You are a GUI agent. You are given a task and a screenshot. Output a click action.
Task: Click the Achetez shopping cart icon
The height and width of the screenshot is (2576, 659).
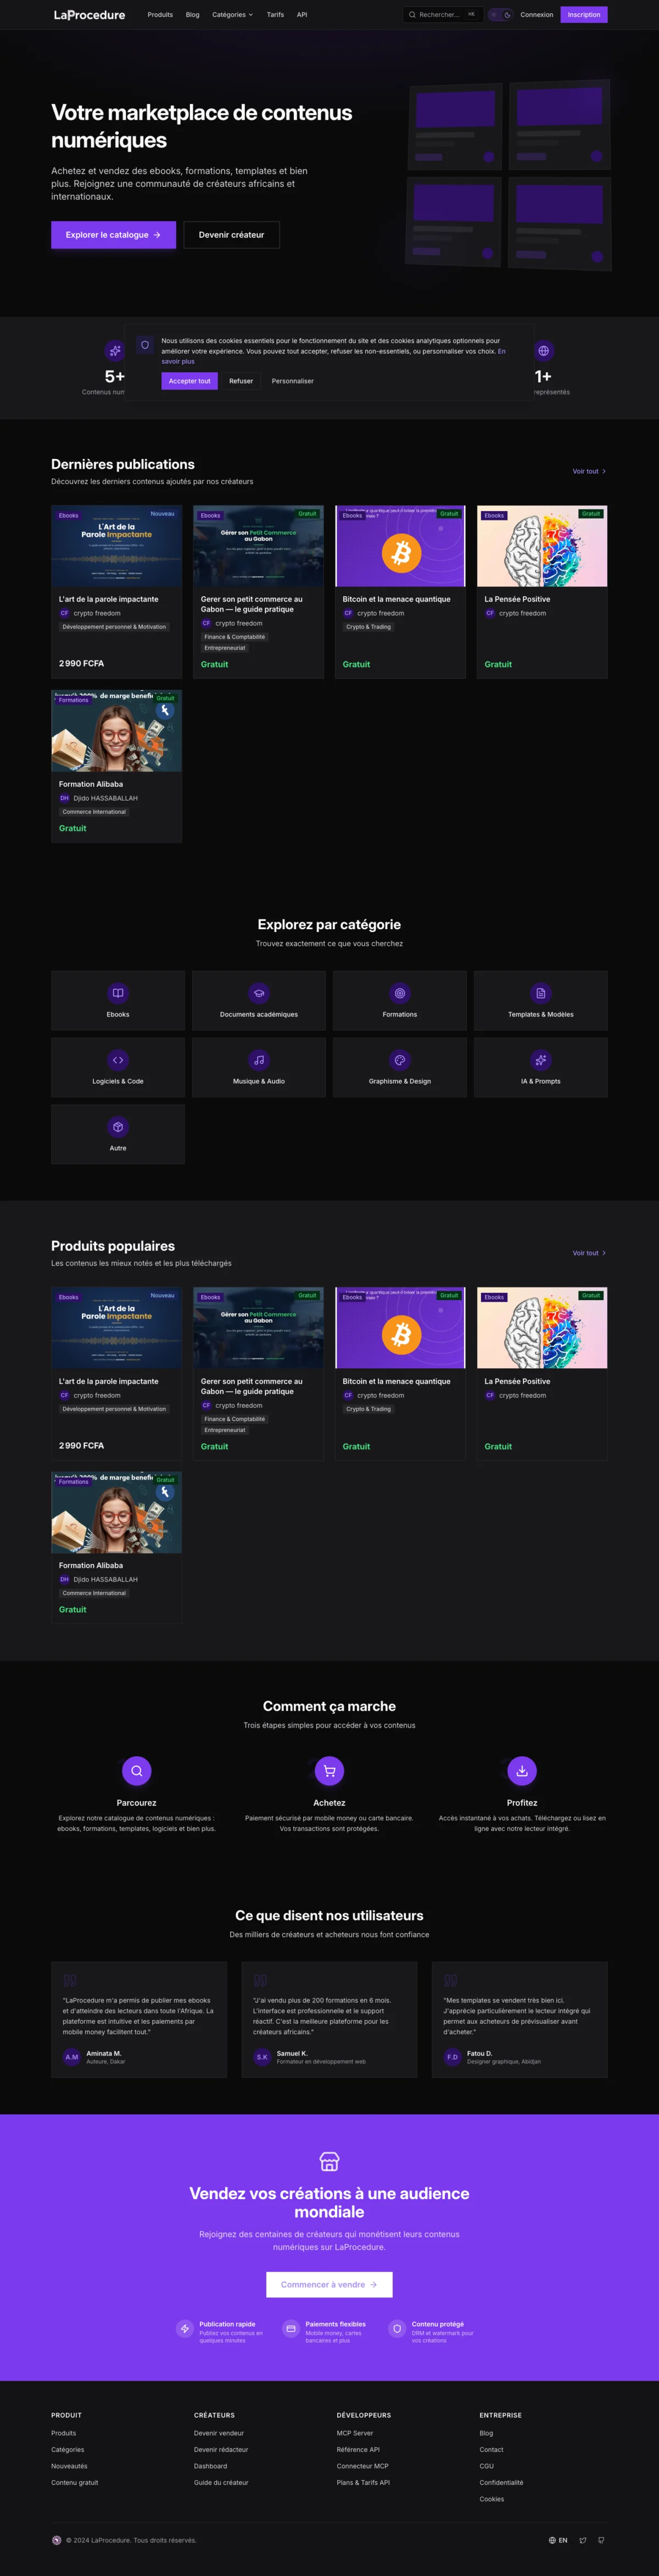(x=329, y=1770)
